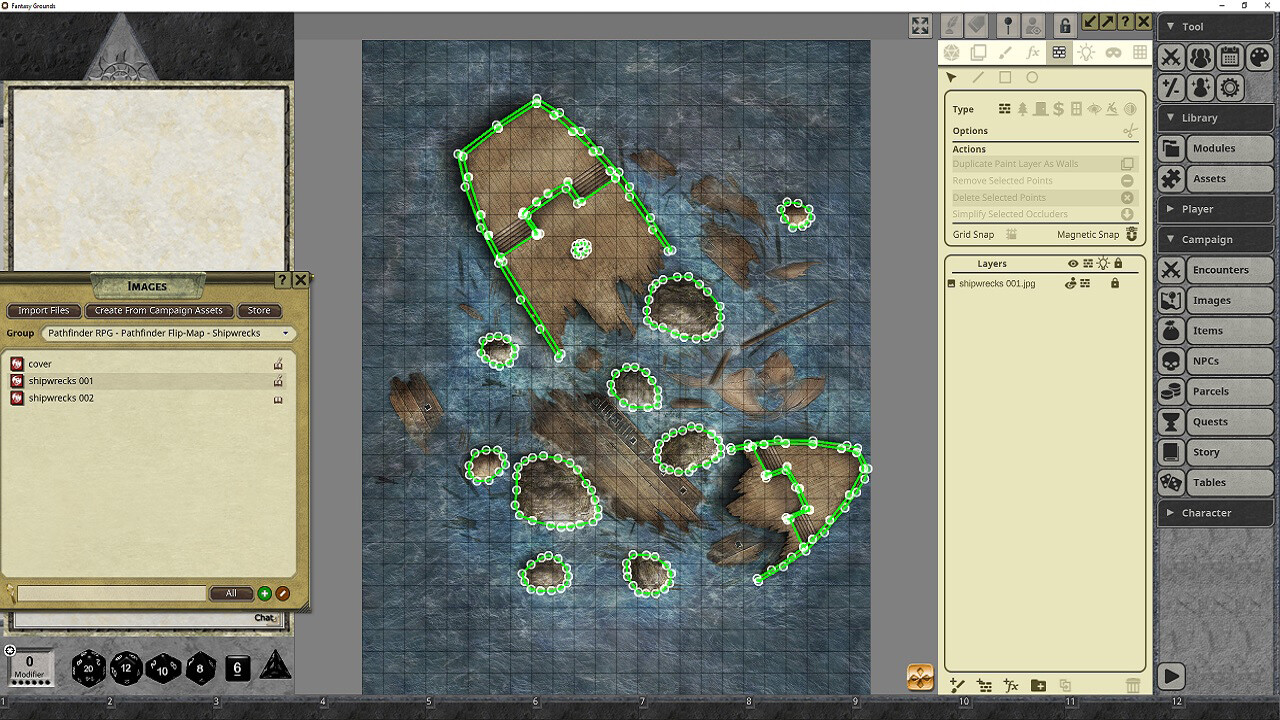The image size is (1280, 720).
Task: Click the Import Files button
Action: (43, 310)
